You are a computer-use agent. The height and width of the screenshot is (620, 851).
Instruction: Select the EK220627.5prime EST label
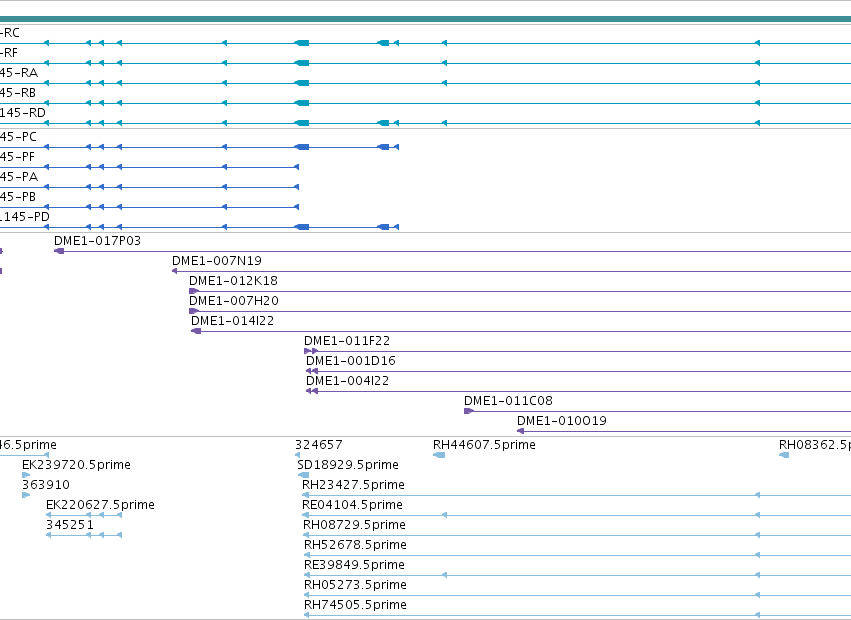(100, 505)
